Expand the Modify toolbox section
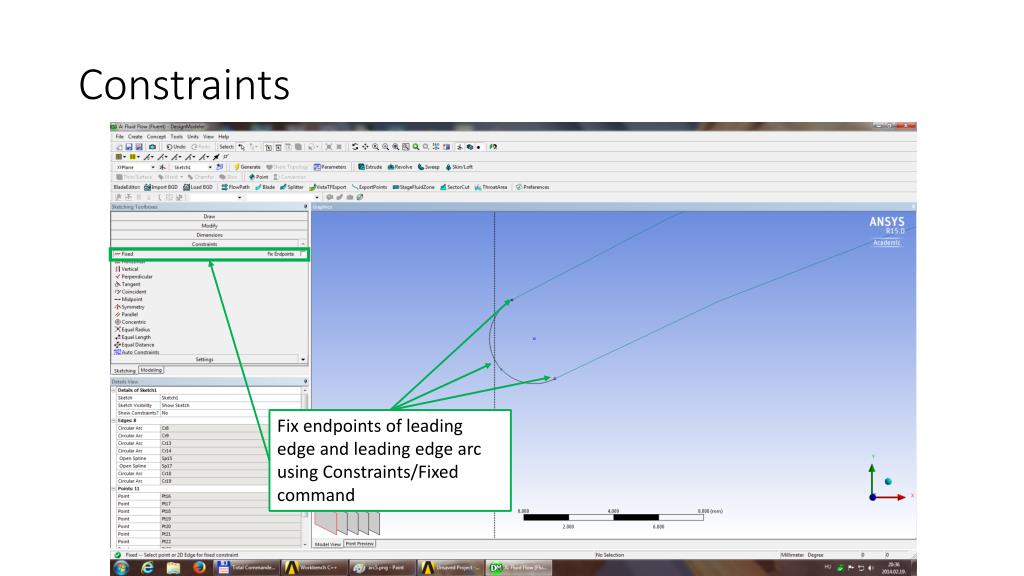This screenshot has width=1024, height=576. (x=209, y=225)
